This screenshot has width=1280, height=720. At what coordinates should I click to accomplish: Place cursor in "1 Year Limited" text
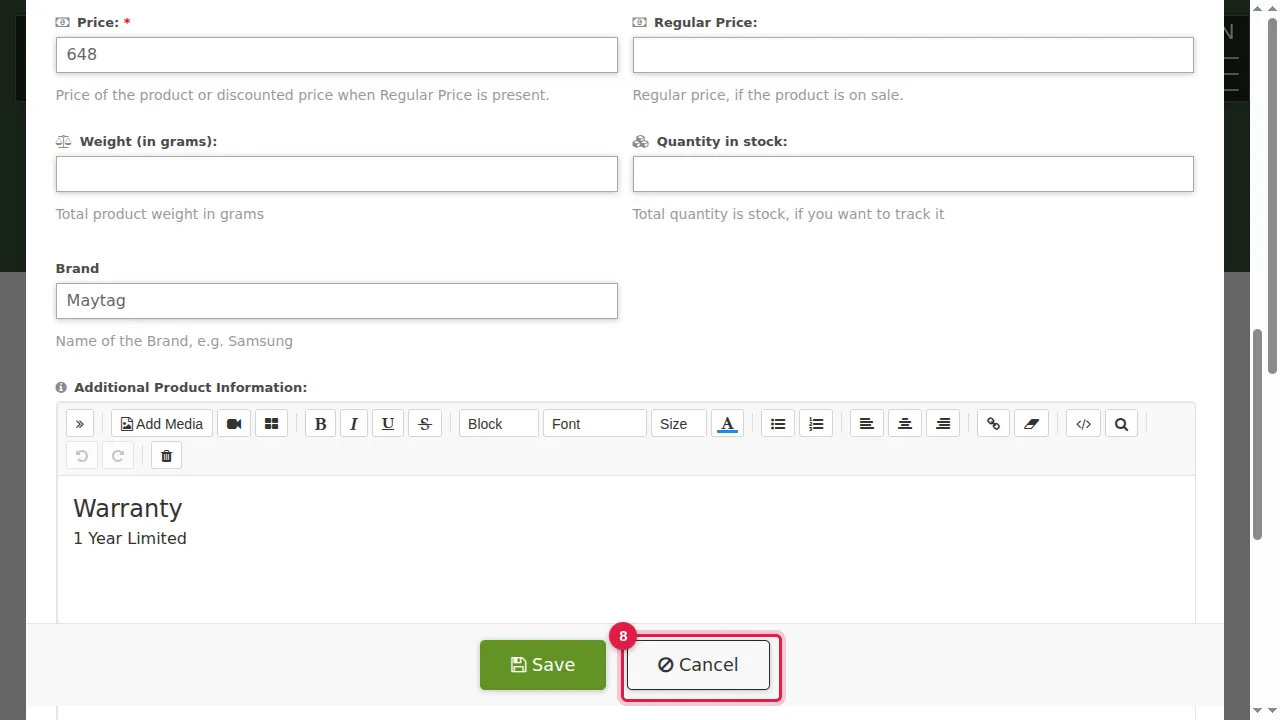130,538
